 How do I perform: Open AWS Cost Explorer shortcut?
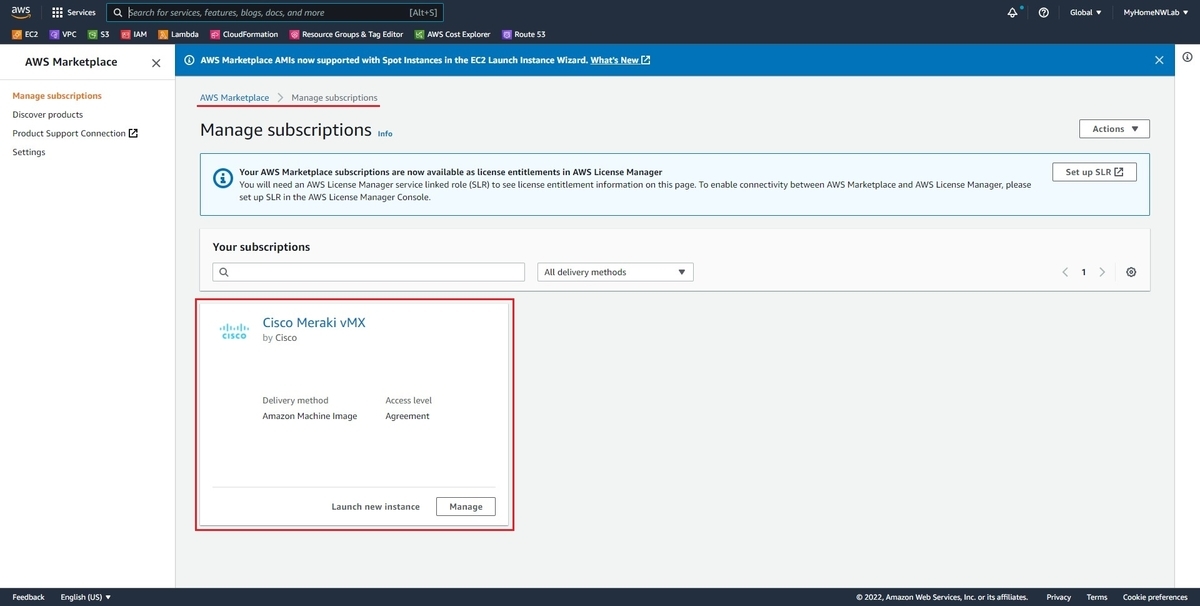coord(453,34)
